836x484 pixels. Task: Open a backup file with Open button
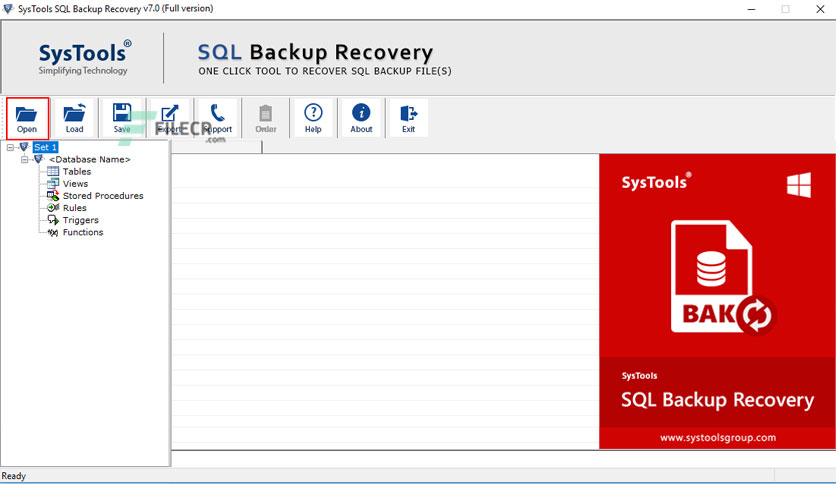27,118
